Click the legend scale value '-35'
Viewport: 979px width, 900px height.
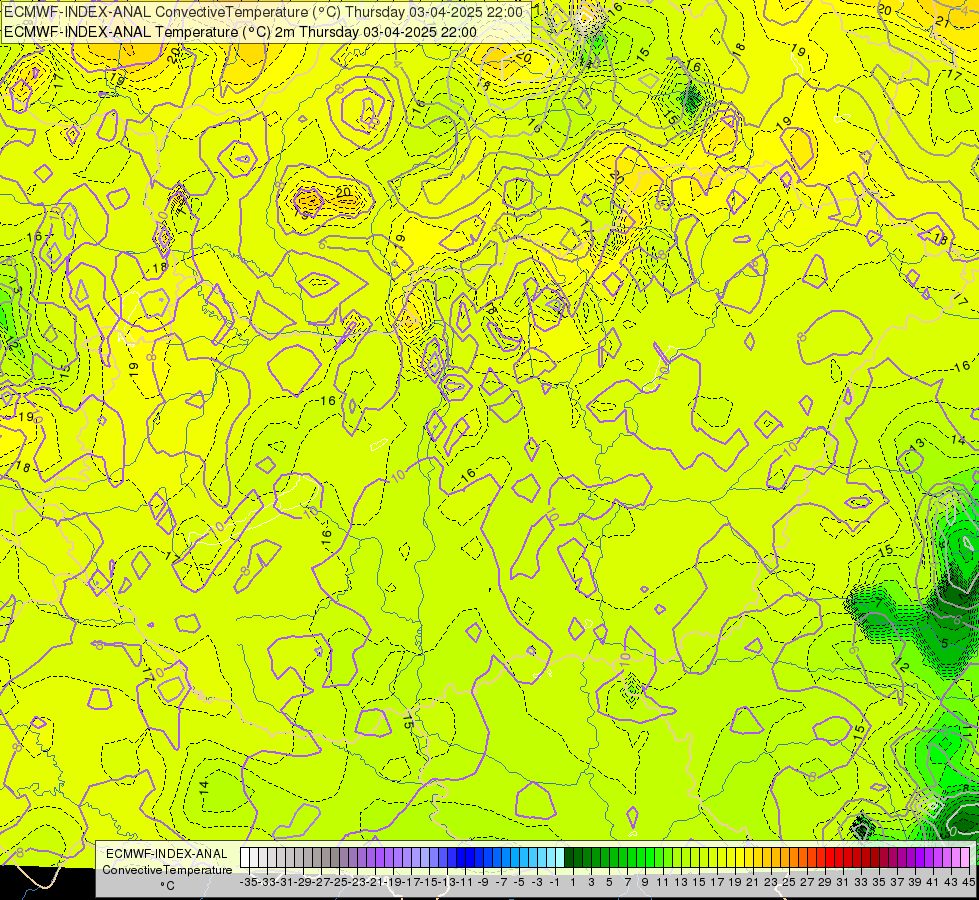pos(248,882)
